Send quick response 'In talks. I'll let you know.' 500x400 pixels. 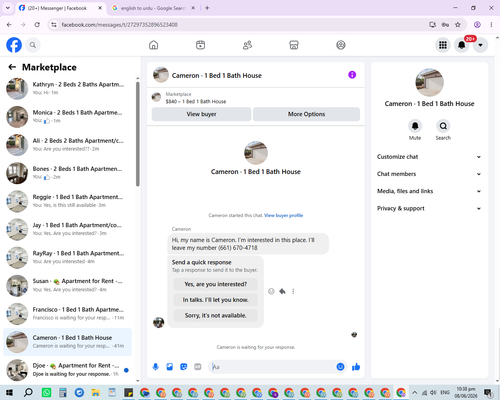(x=216, y=300)
